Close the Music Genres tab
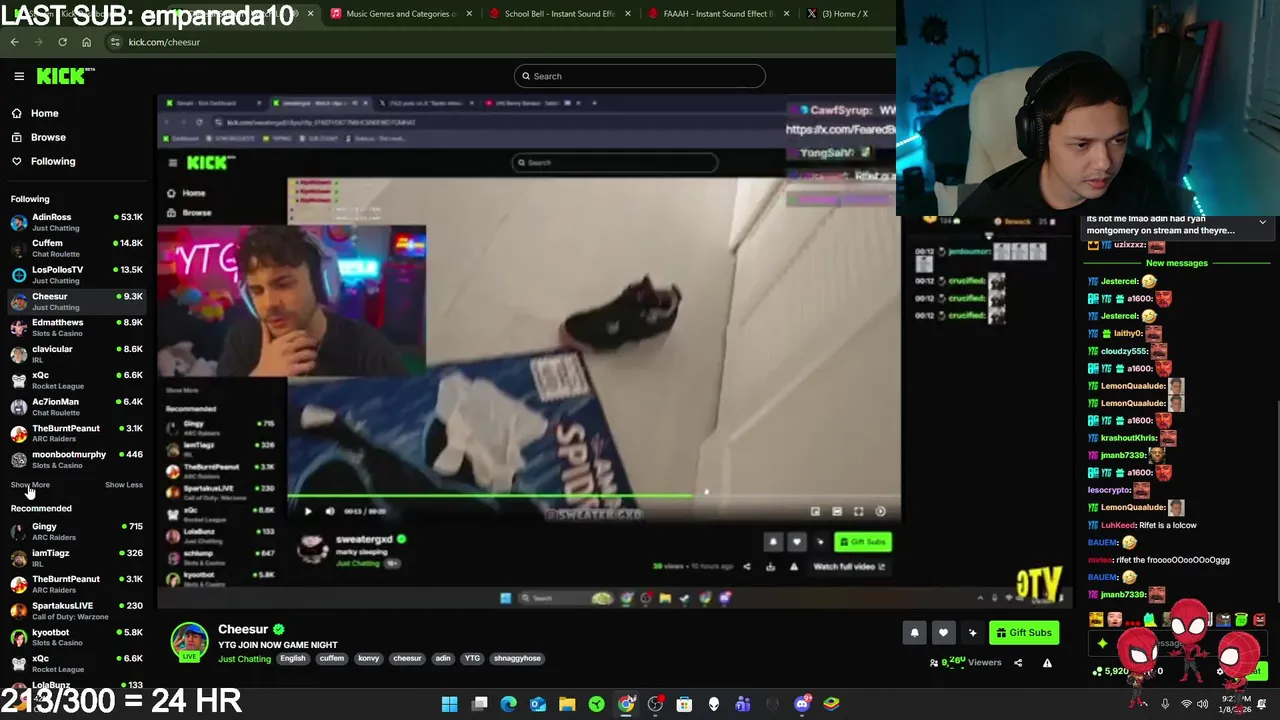Screen dimensions: 1280x720 468,14
